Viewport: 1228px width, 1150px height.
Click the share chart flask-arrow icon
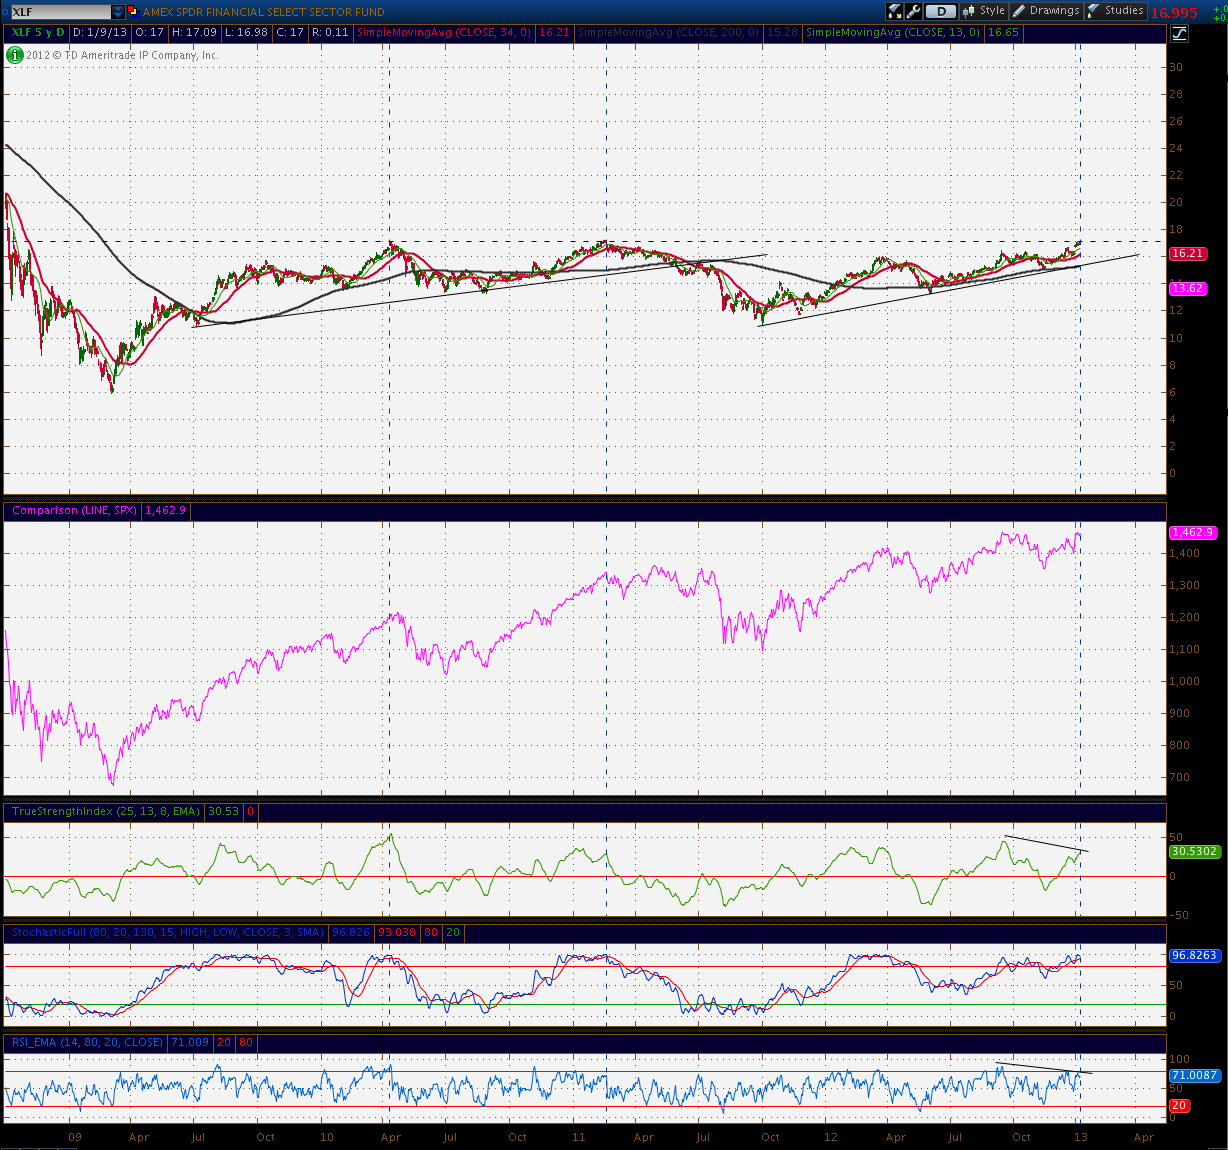click(895, 11)
